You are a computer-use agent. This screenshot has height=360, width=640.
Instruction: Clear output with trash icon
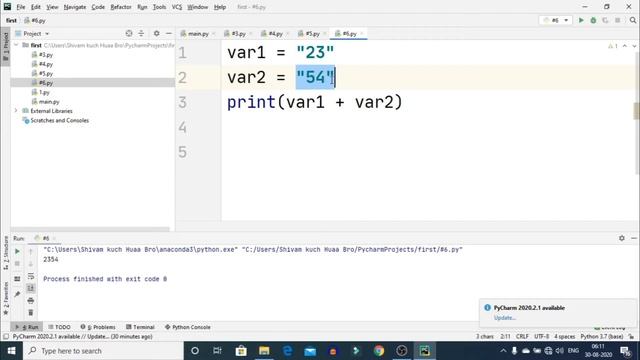coord(31,313)
